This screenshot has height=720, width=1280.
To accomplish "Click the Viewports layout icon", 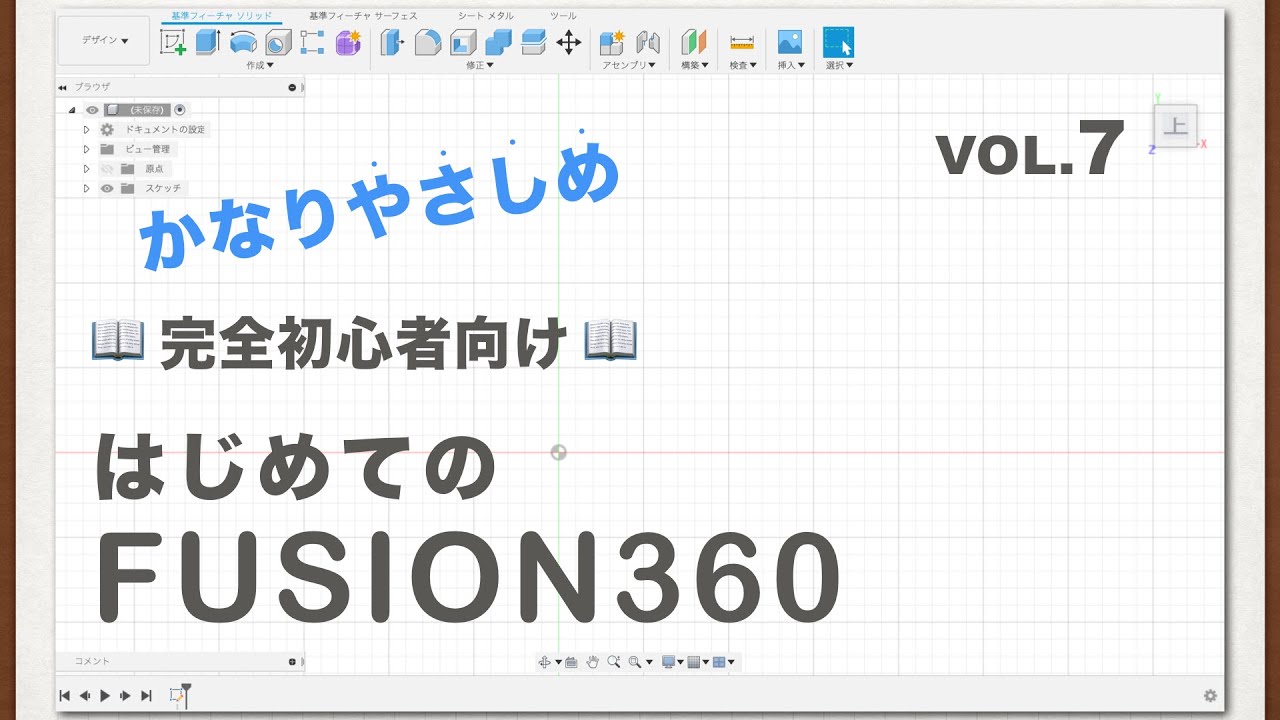I will click(719, 662).
